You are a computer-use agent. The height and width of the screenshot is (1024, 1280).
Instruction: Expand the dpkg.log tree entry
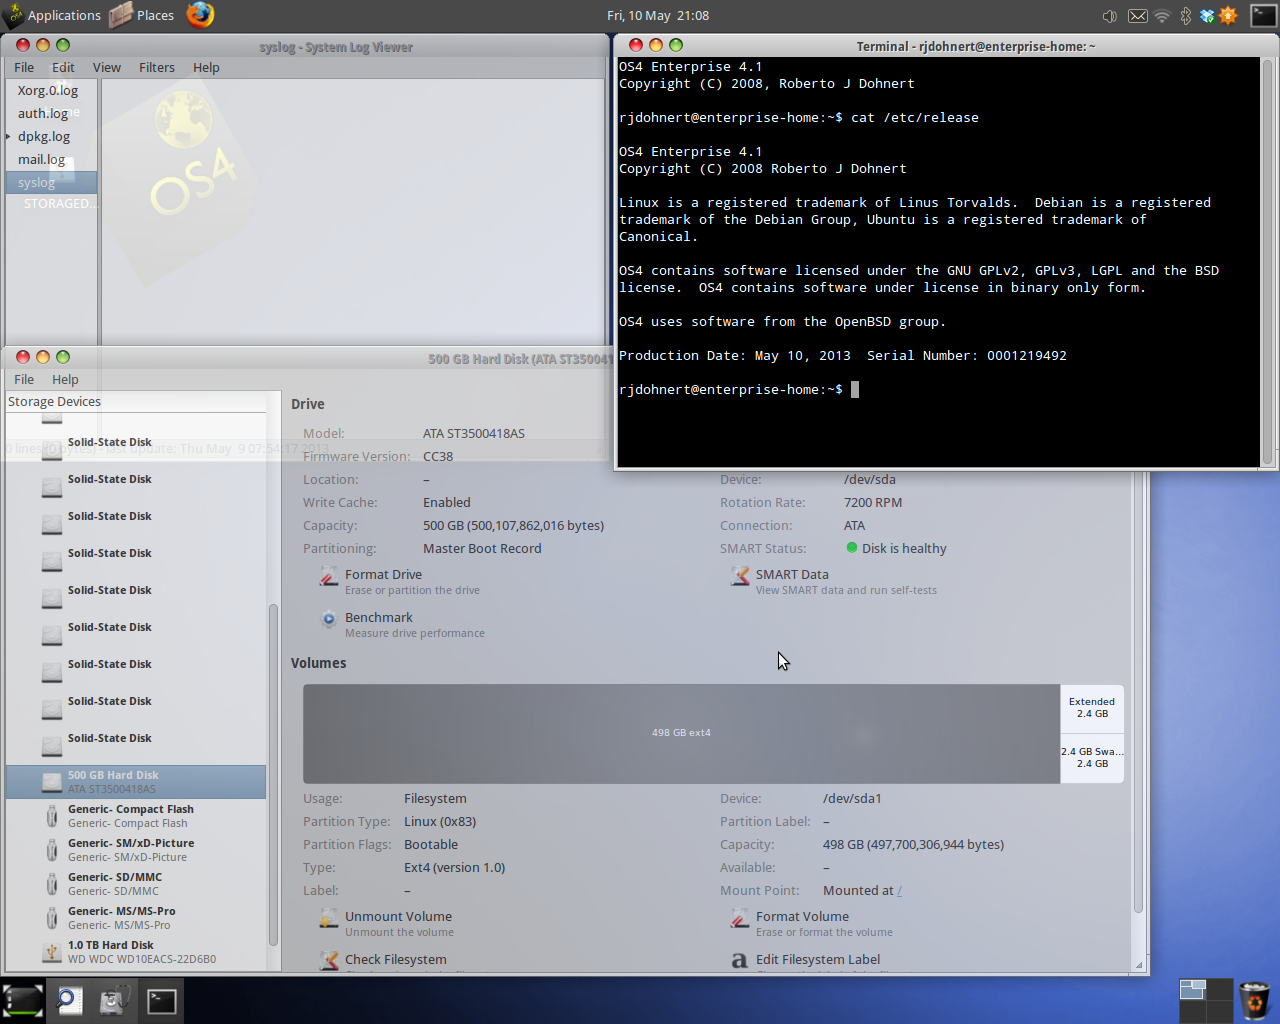[8, 137]
